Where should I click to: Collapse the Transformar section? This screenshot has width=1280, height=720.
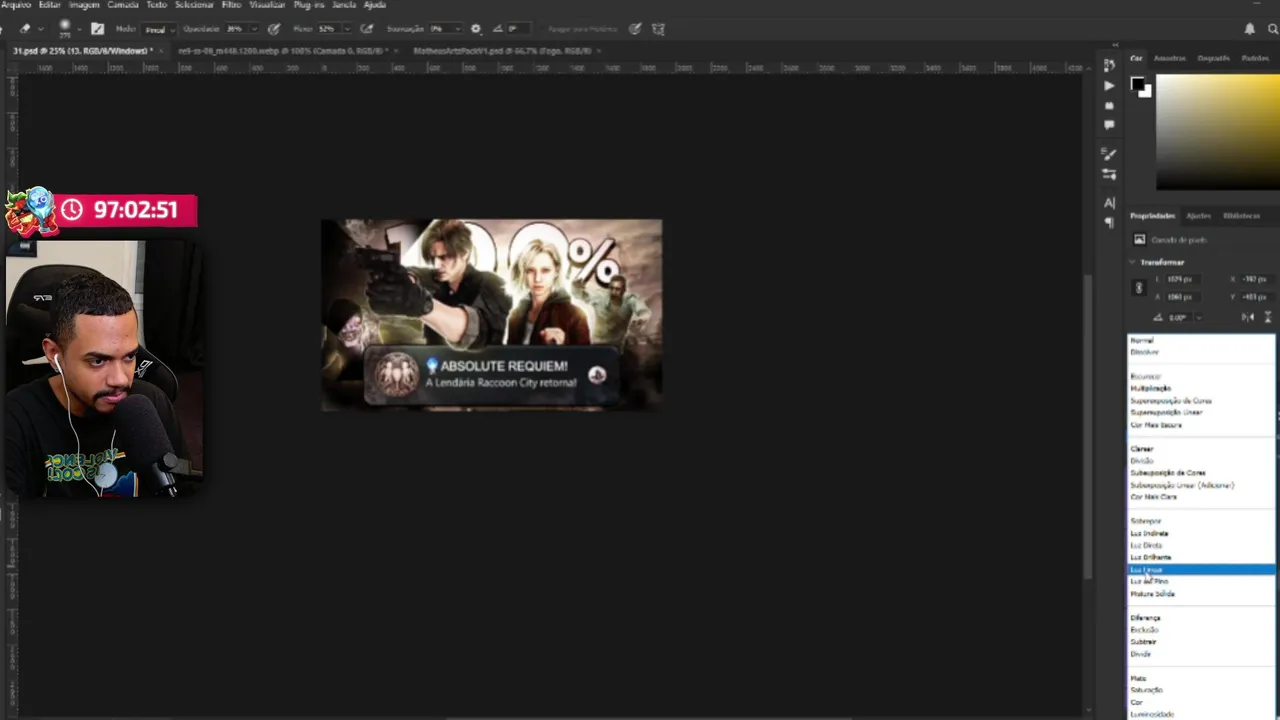tap(1133, 262)
